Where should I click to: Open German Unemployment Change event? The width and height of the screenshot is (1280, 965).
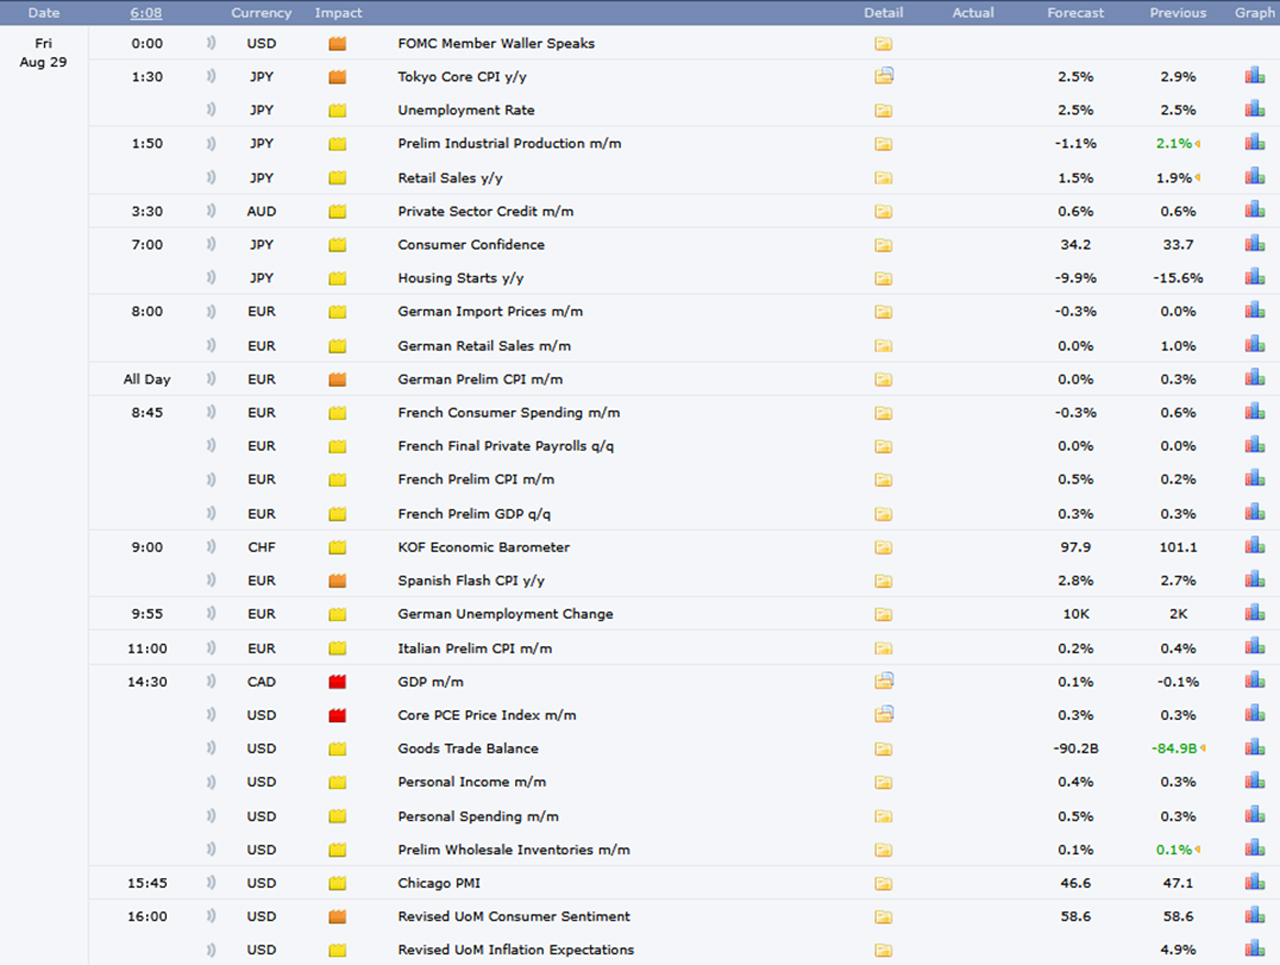(505, 614)
